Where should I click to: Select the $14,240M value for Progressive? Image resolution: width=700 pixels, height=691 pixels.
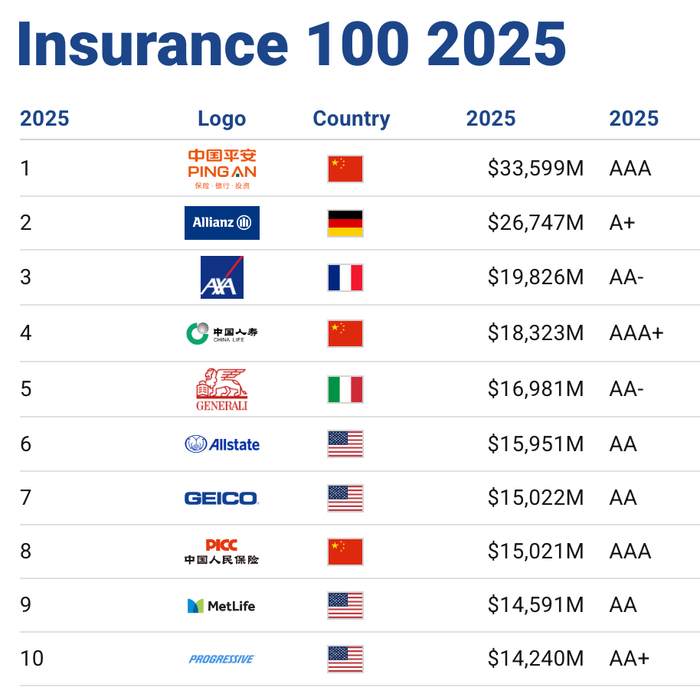[535, 658]
